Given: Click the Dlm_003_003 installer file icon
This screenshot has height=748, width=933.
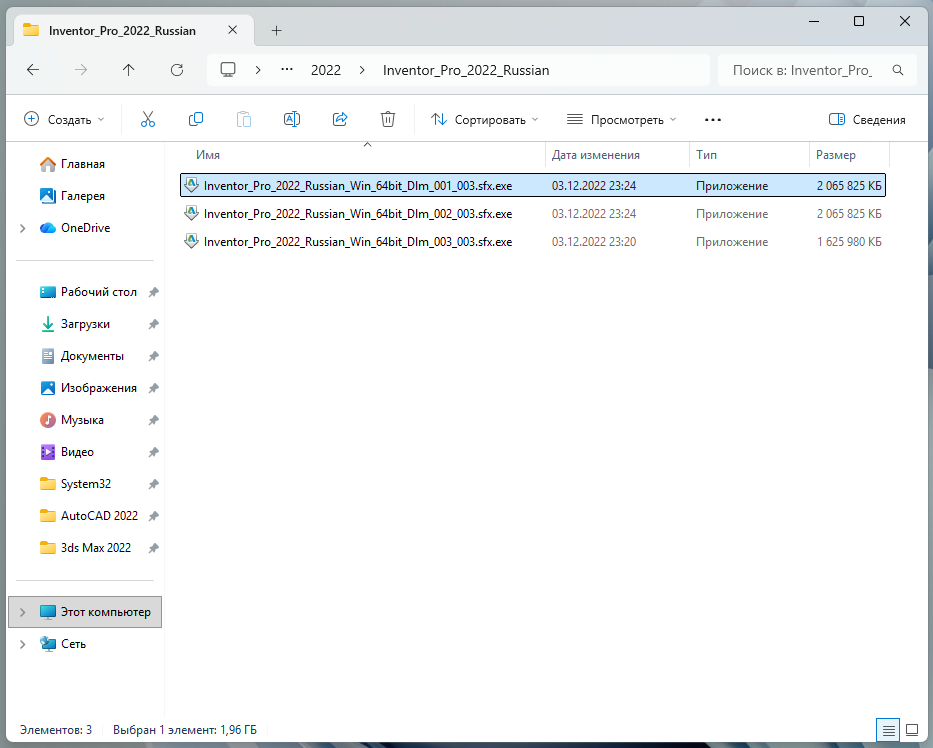Looking at the screenshot, I should point(191,241).
